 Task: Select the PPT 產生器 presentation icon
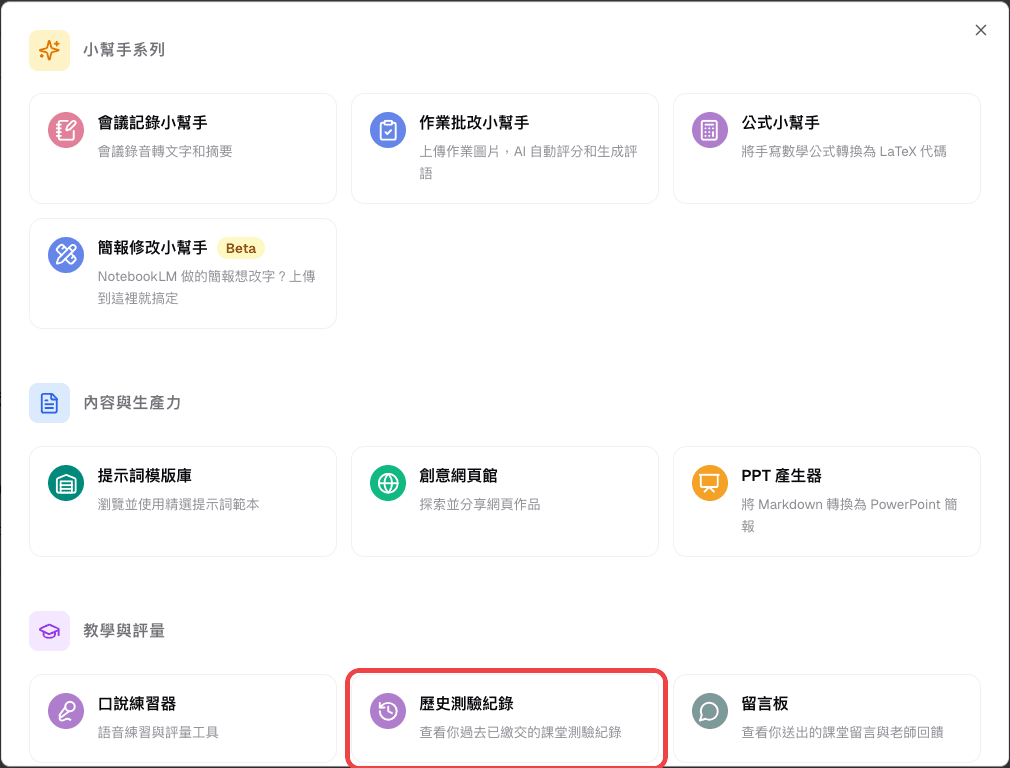(710, 483)
